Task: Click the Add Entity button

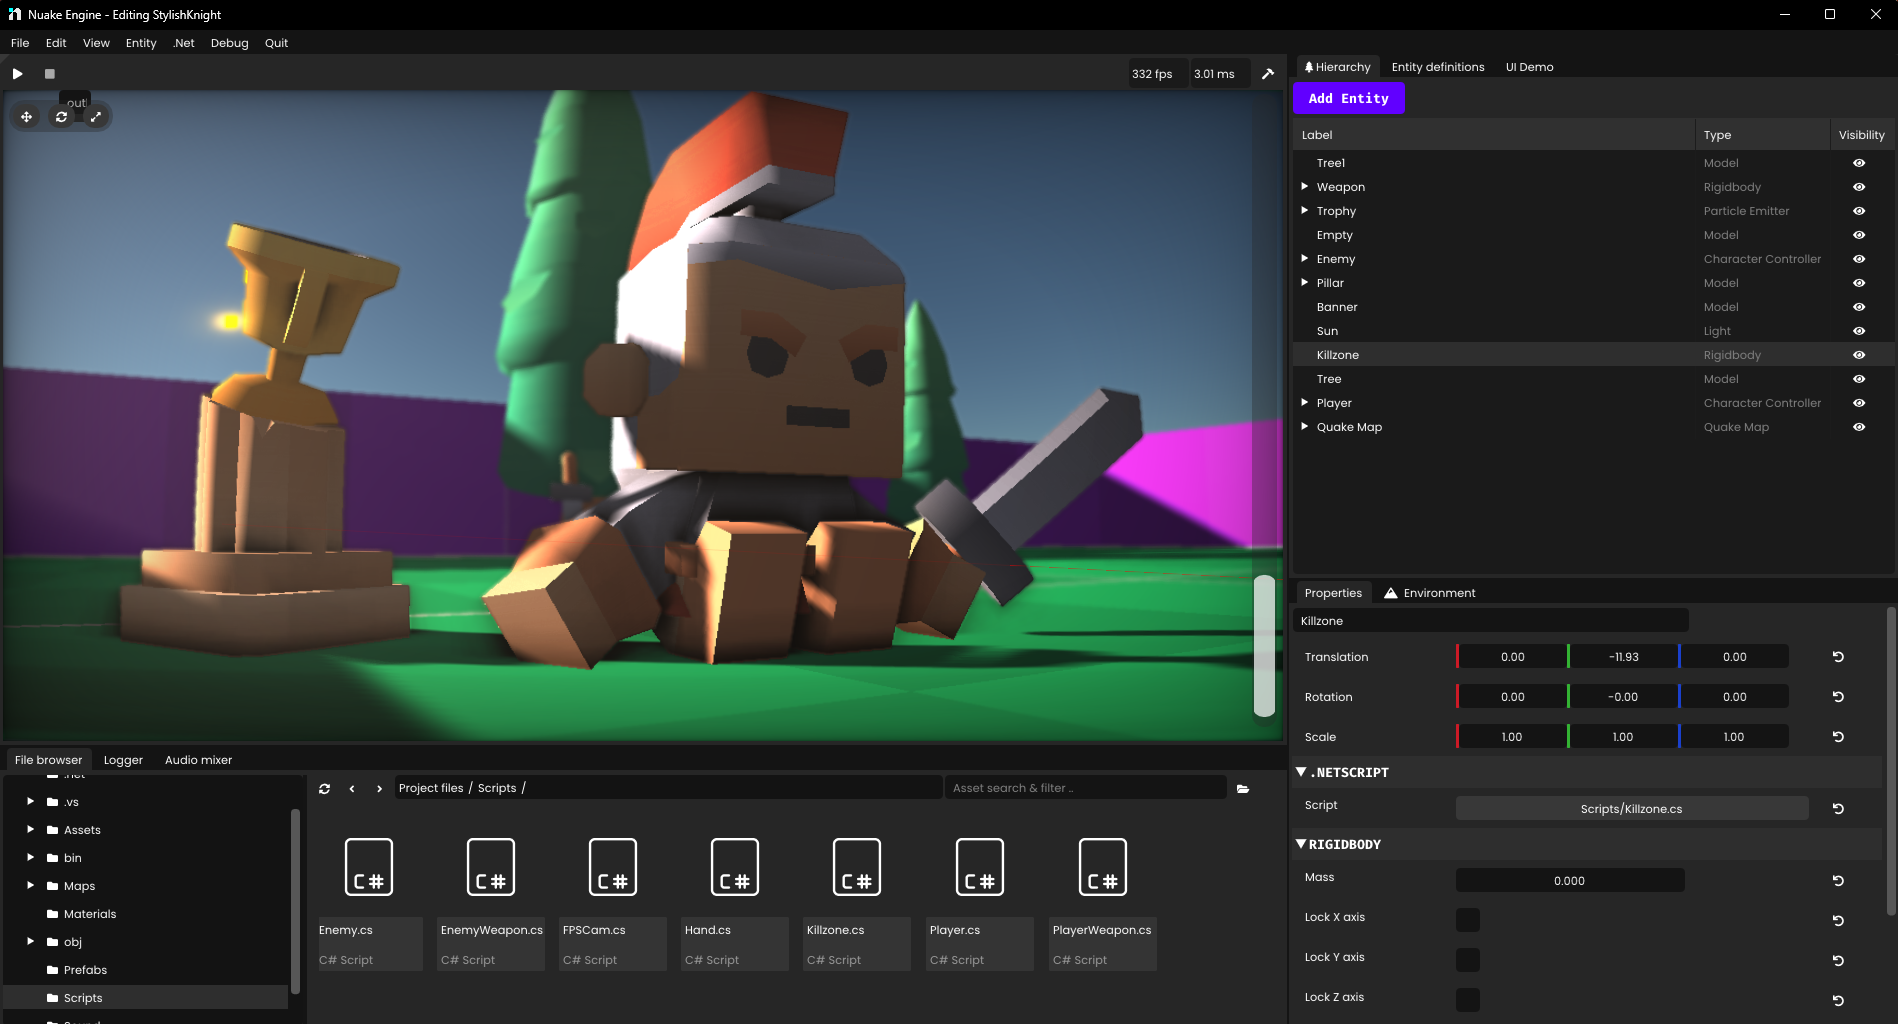Action: point(1349,98)
